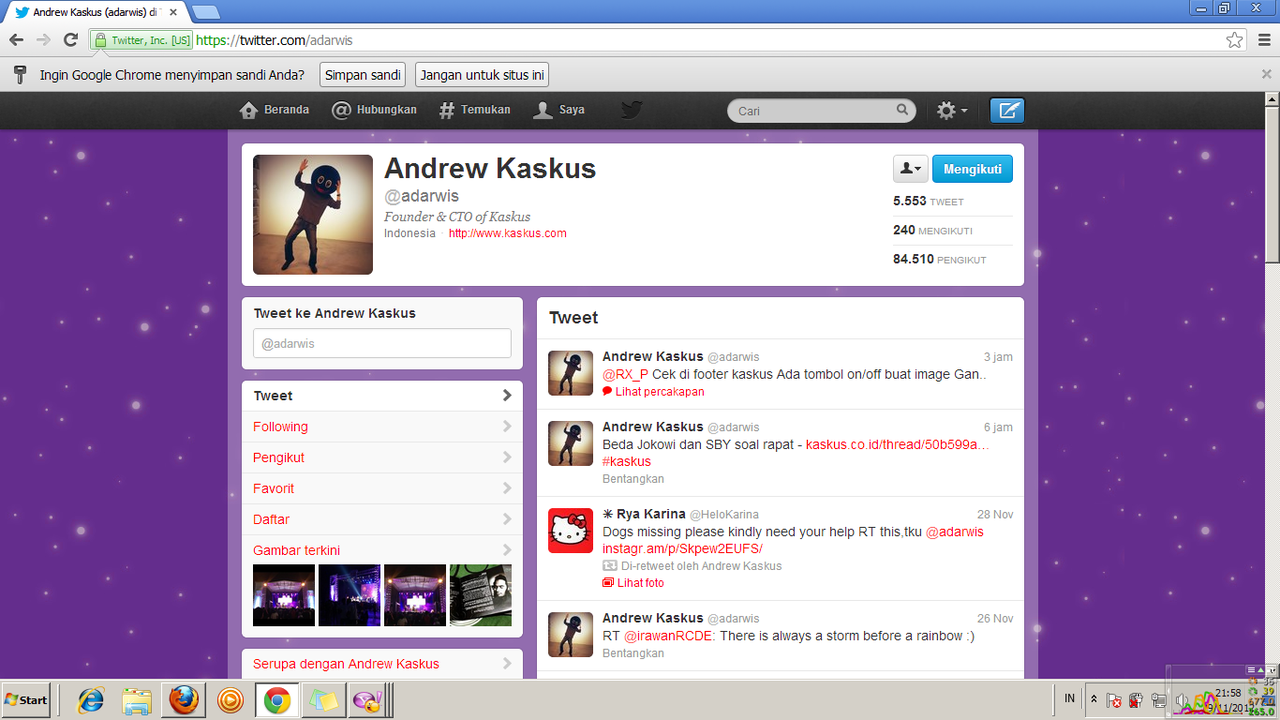Open the Windows Start menu
This screenshot has width=1280, height=720.
pyautogui.click(x=27, y=699)
